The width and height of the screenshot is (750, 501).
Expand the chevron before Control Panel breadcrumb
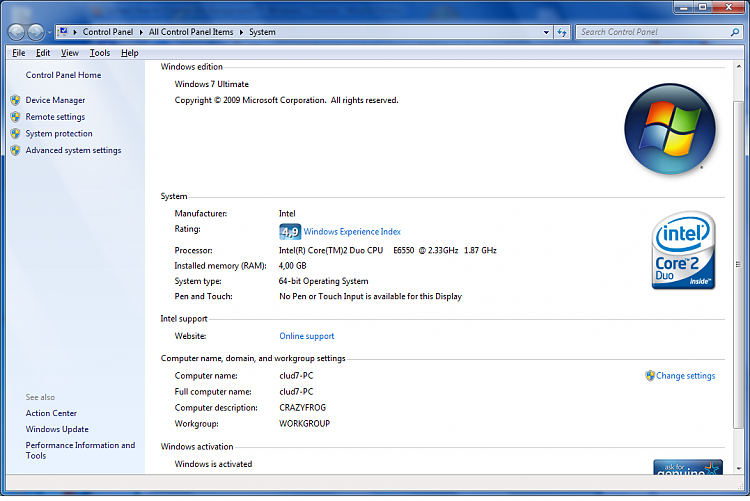click(75, 32)
